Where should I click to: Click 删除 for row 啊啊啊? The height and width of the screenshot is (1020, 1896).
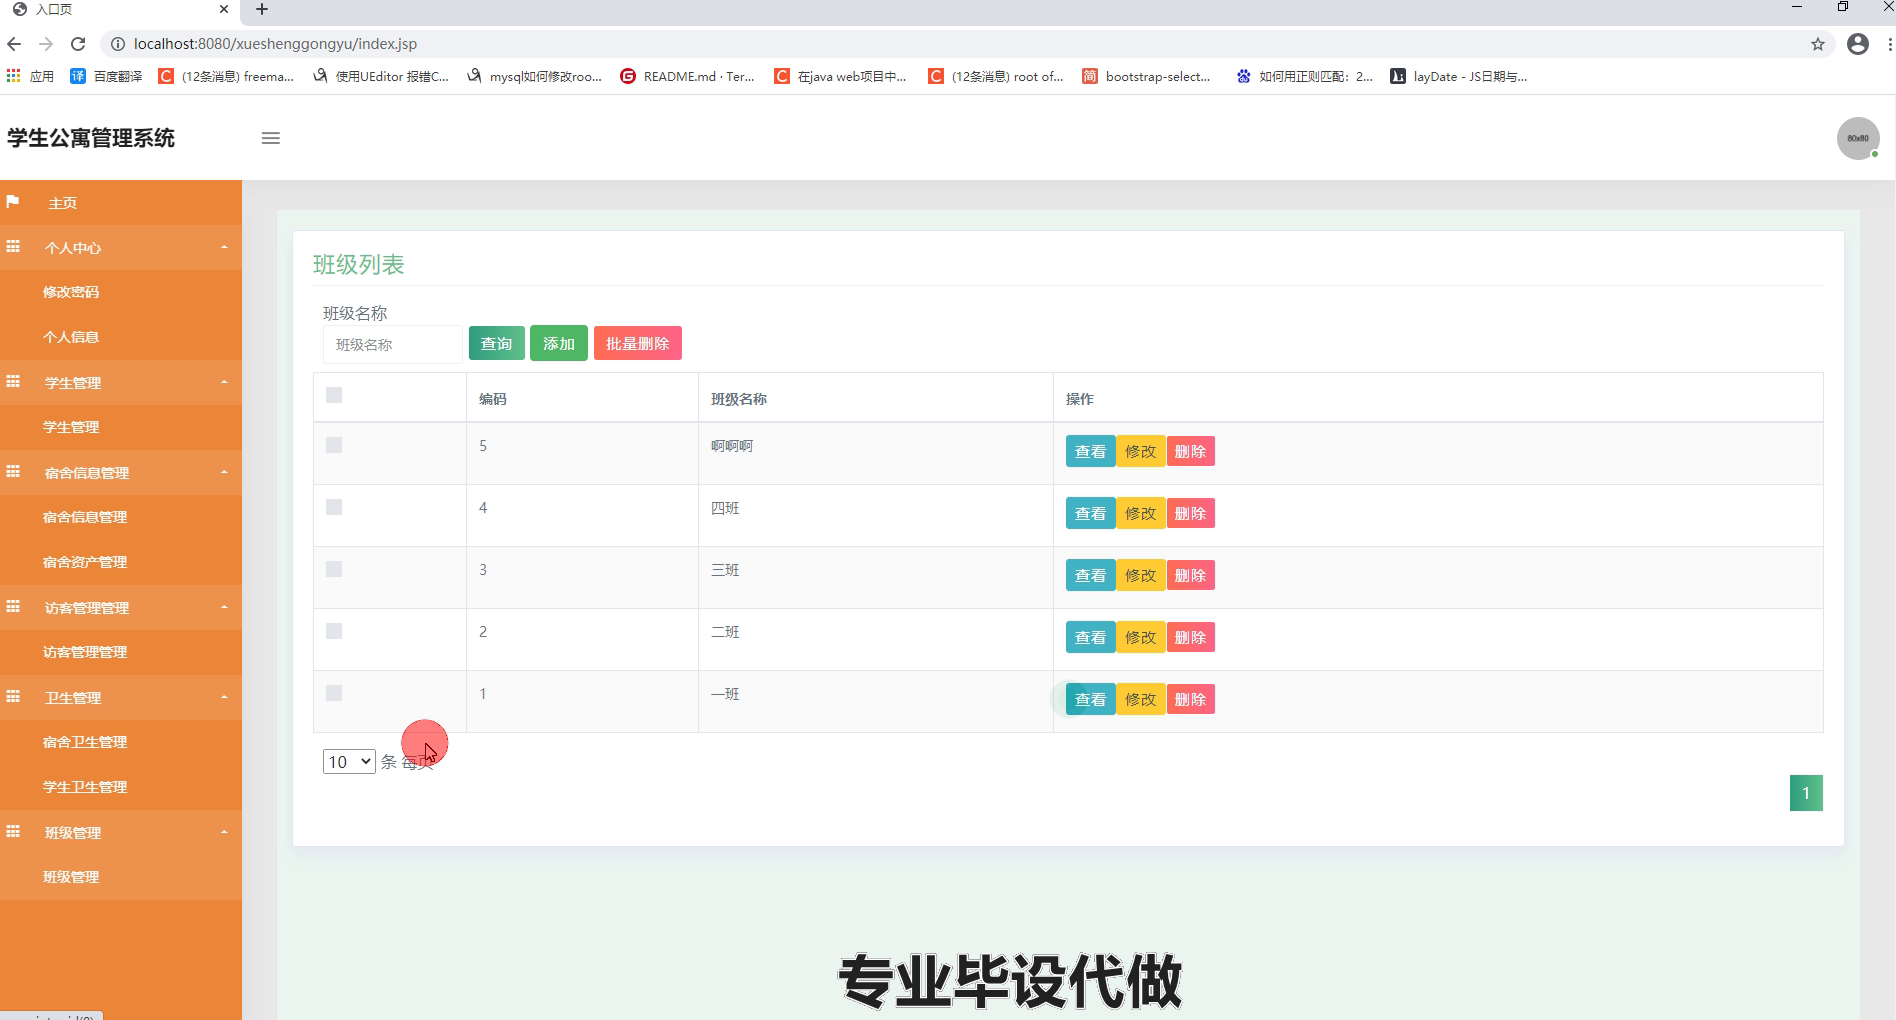point(1190,451)
